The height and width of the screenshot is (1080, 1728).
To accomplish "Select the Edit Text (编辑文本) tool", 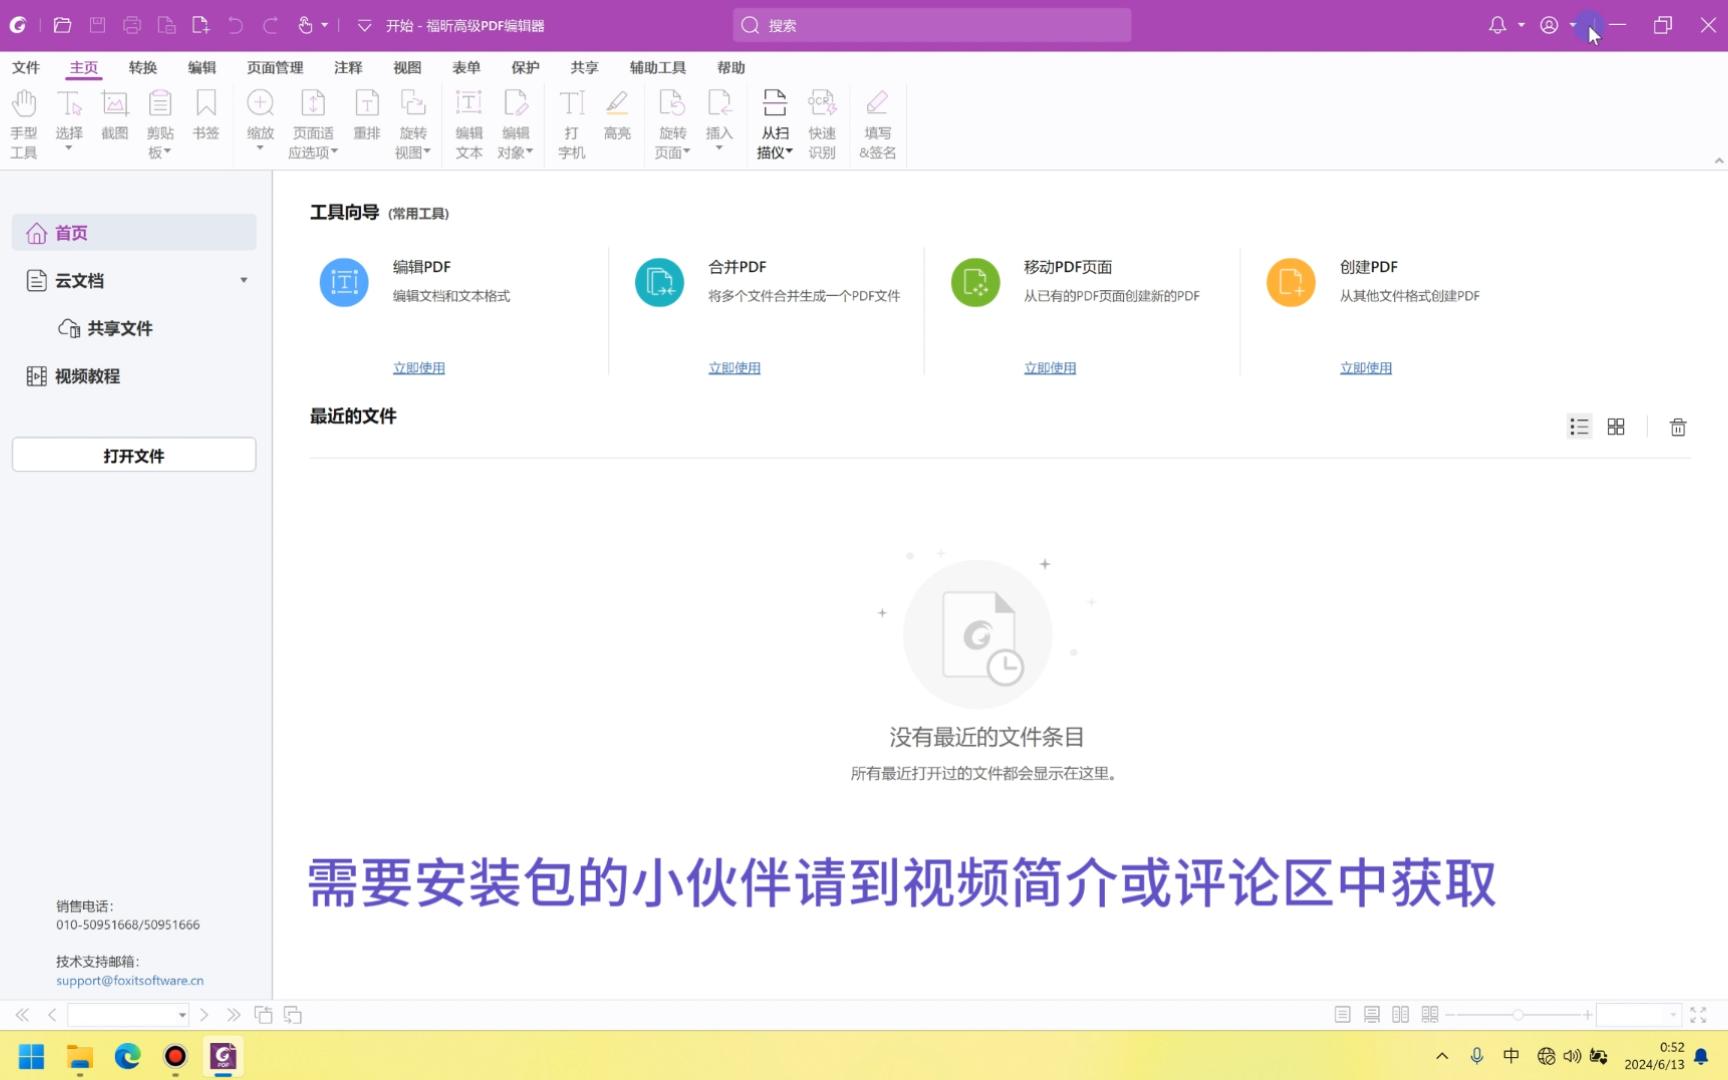I will click(x=469, y=123).
